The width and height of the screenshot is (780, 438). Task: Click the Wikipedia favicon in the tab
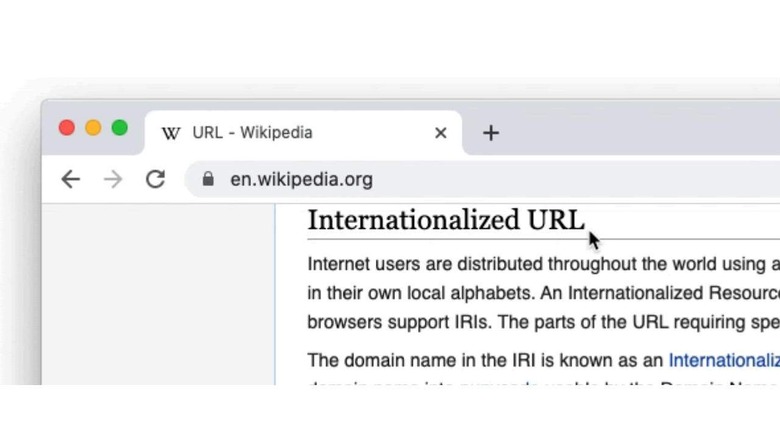pyautogui.click(x=171, y=133)
